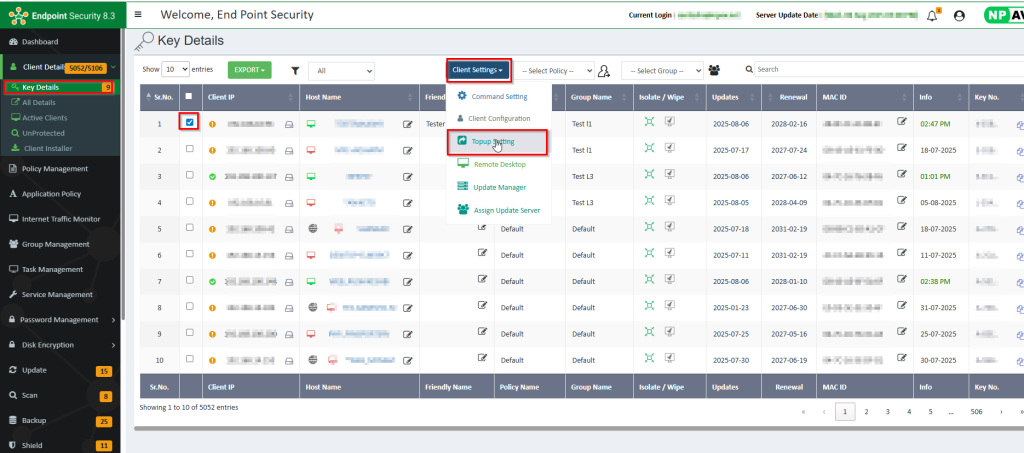Click the isolate icon in row 1
Image resolution: width=1024 pixels, height=453 pixels.
(x=649, y=122)
